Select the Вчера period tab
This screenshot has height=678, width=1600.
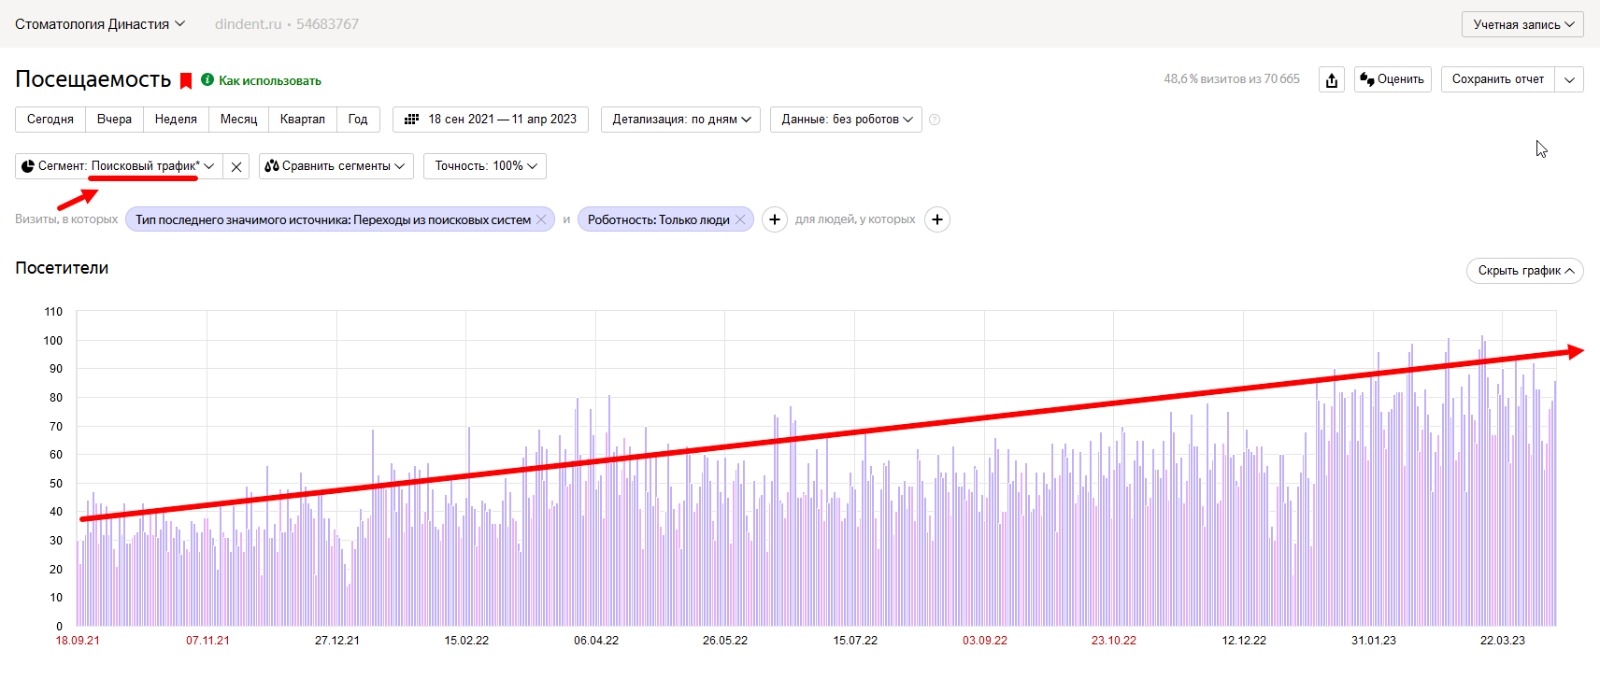coord(114,119)
